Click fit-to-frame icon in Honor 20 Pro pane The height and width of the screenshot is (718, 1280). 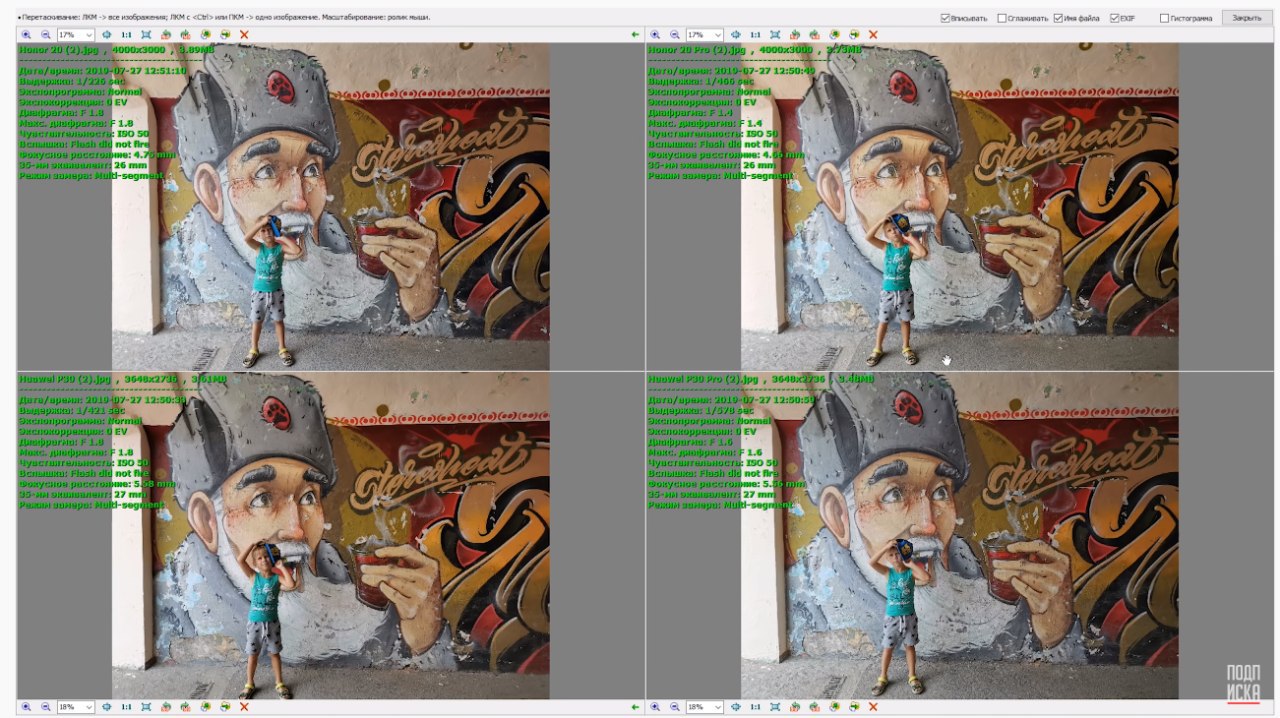click(775, 34)
